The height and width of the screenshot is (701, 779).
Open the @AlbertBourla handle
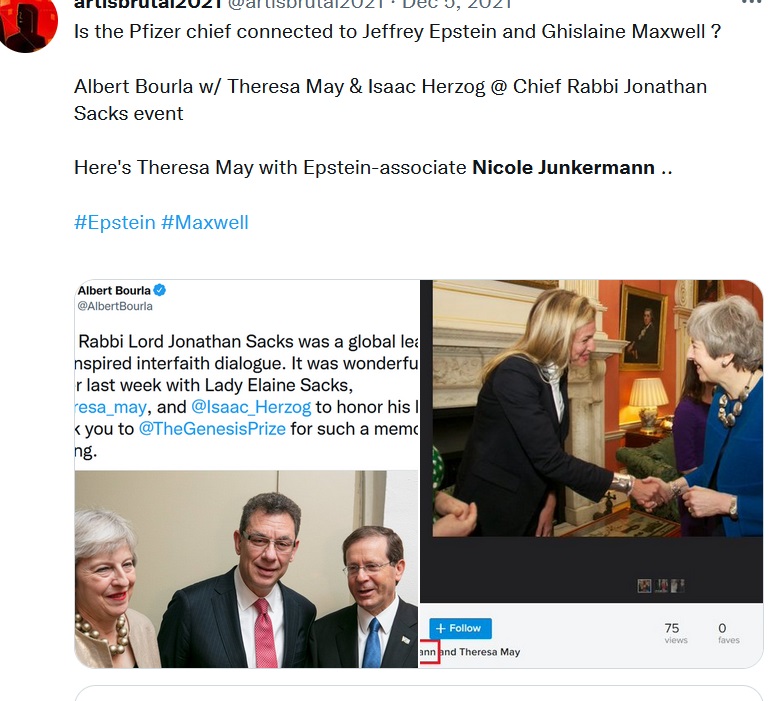click(x=115, y=306)
